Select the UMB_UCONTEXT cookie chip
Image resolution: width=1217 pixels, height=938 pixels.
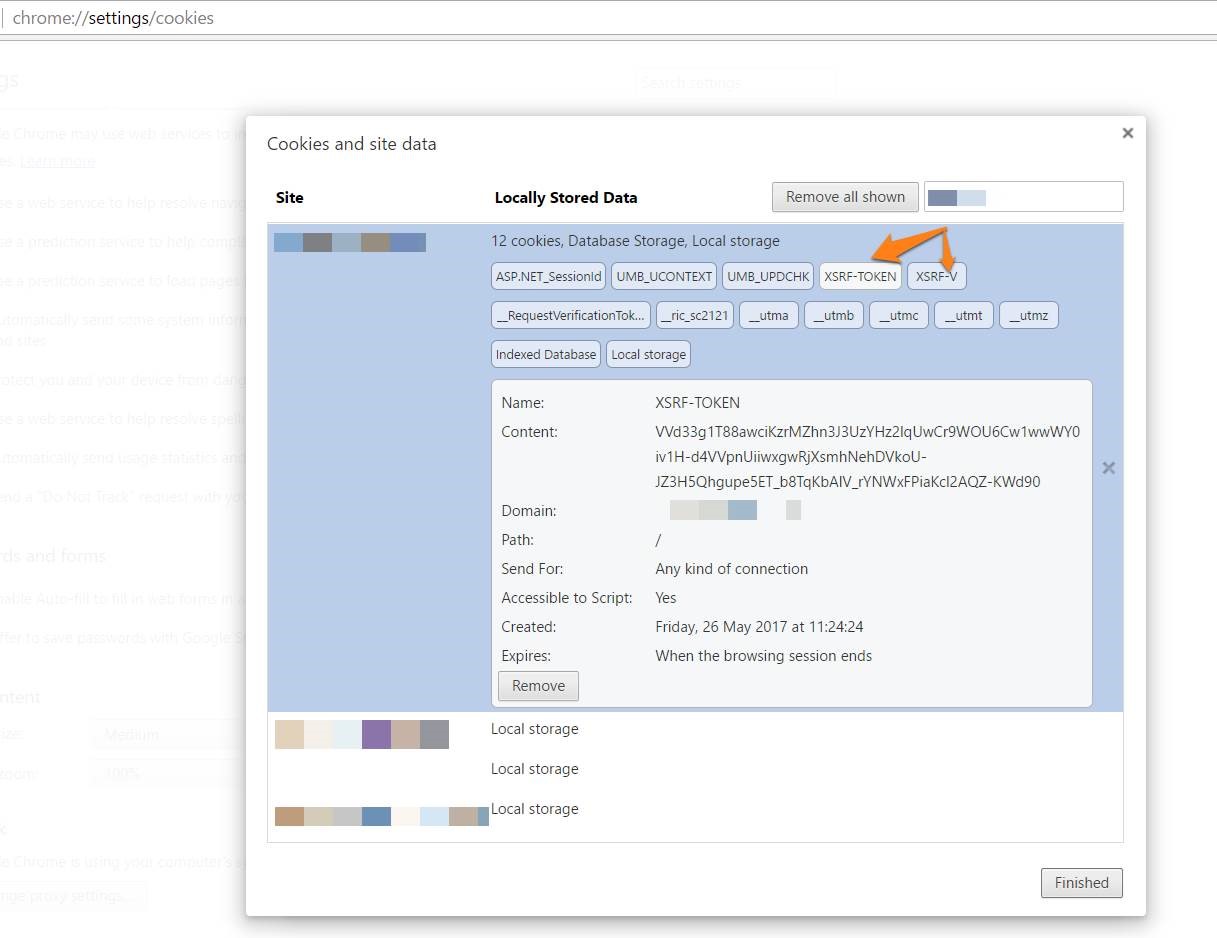pos(664,276)
